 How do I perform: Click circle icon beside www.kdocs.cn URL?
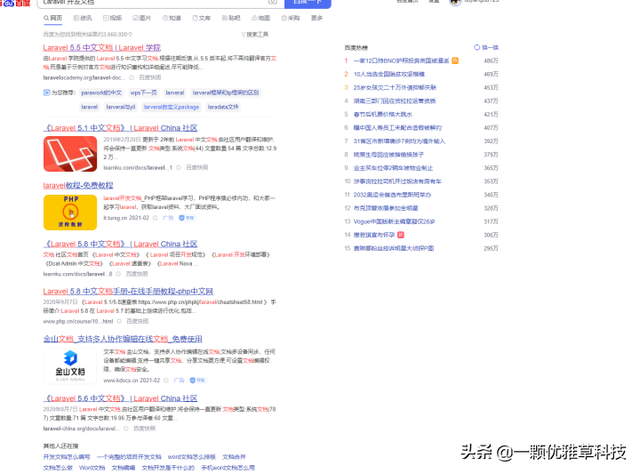click(x=166, y=380)
